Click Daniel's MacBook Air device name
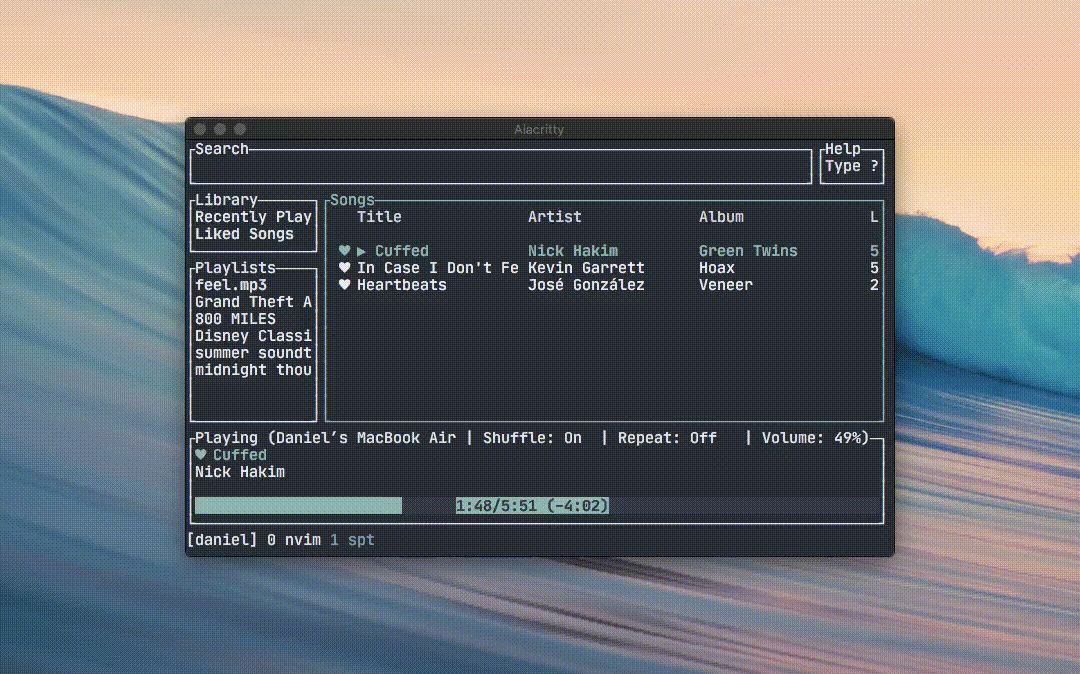 [x=366, y=438]
